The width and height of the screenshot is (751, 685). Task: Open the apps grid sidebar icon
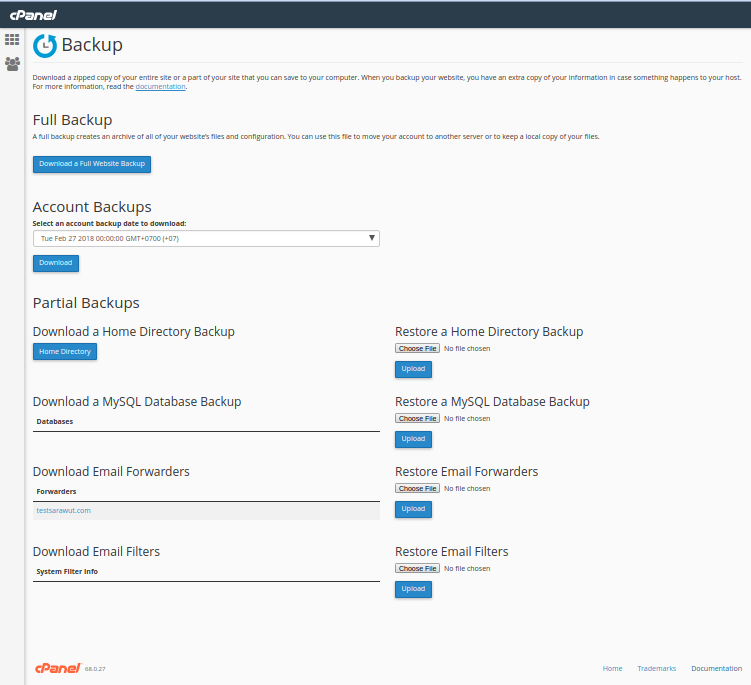pyautogui.click(x=12, y=40)
